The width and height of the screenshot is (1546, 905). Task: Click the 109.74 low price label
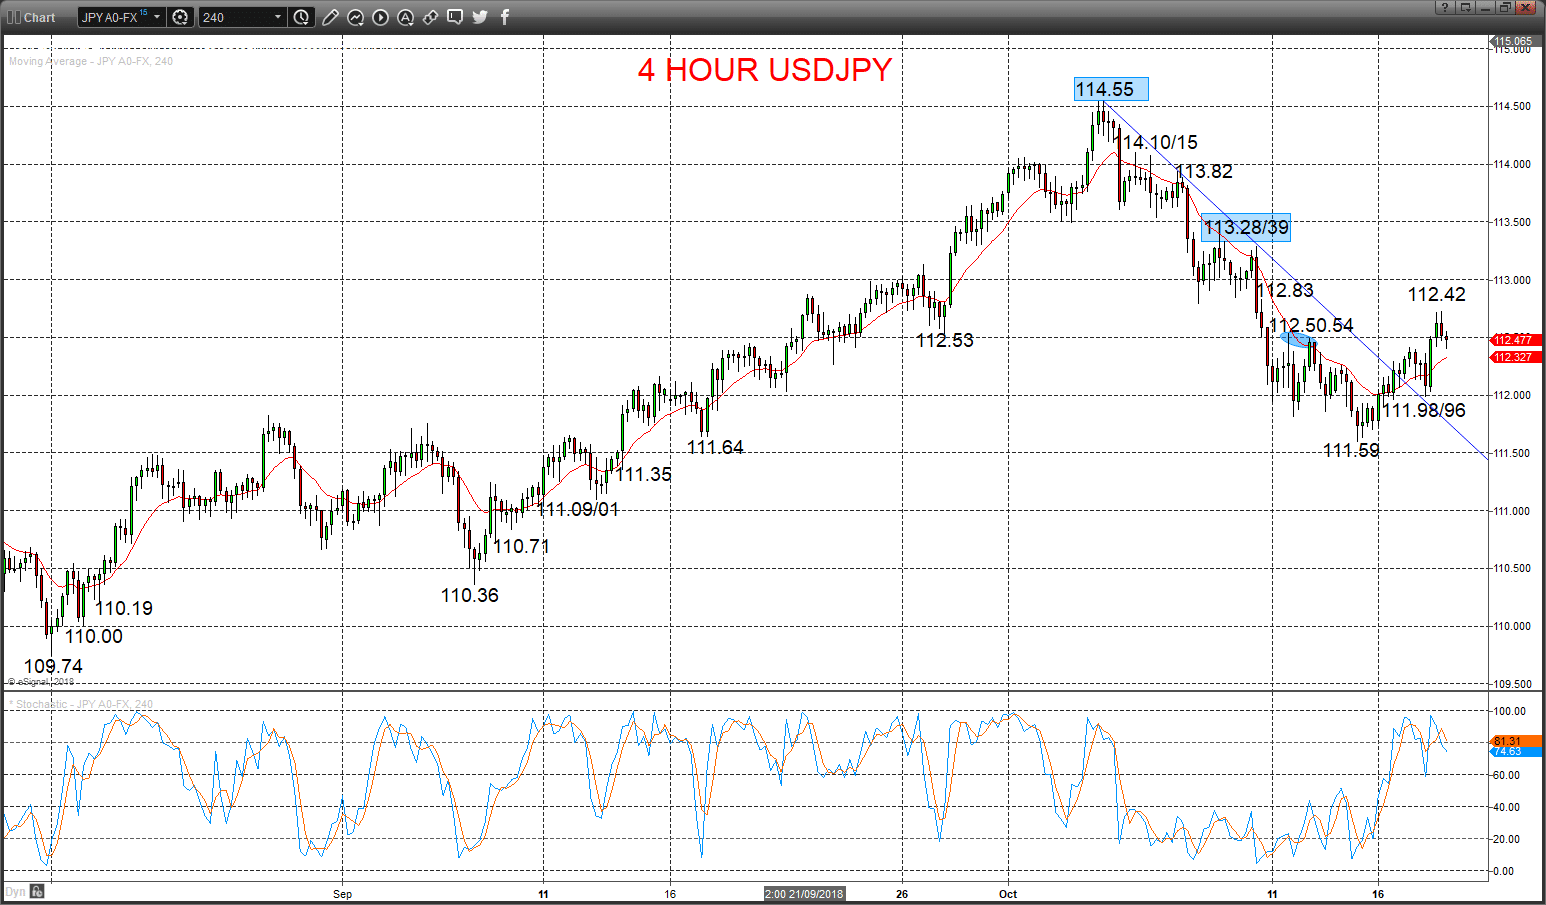click(x=53, y=666)
